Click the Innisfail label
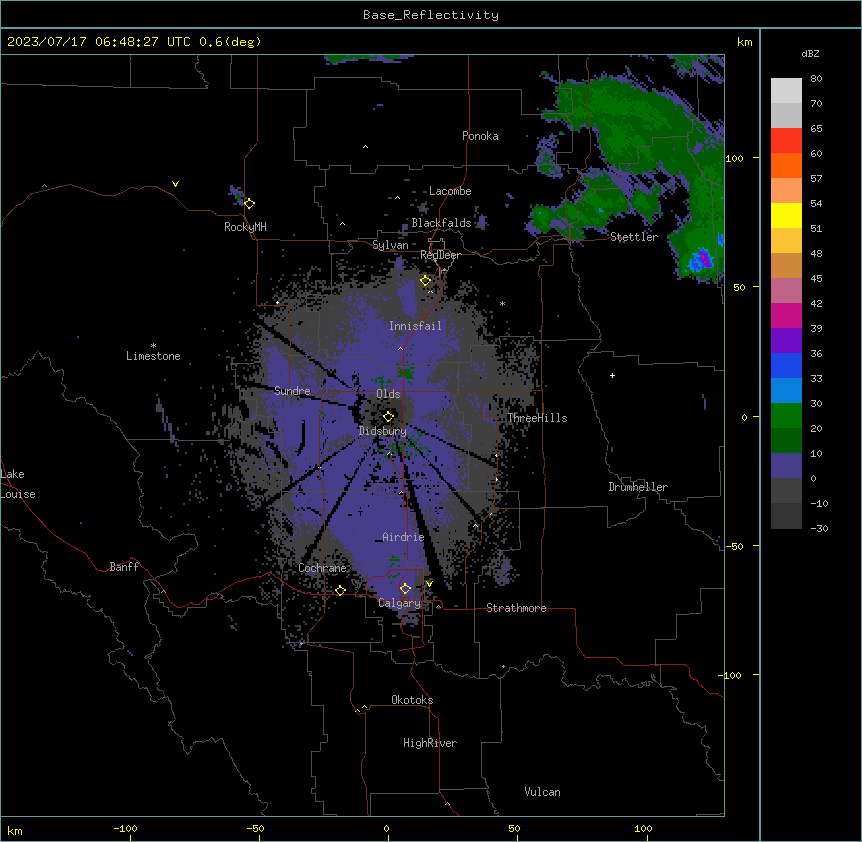 415,326
